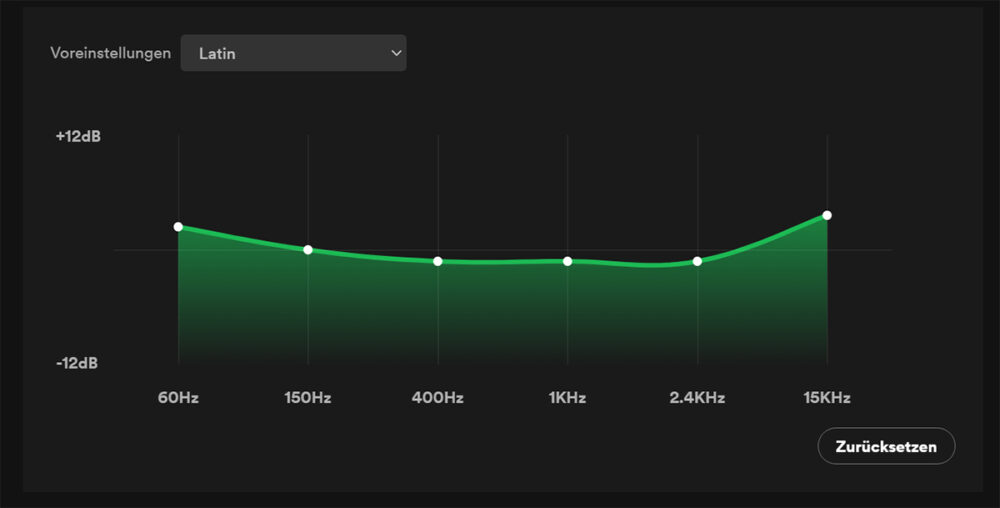The height and width of the screenshot is (508, 1000).
Task: Select the 60Hz band handle on the curve
Action: [x=178, y=227]
